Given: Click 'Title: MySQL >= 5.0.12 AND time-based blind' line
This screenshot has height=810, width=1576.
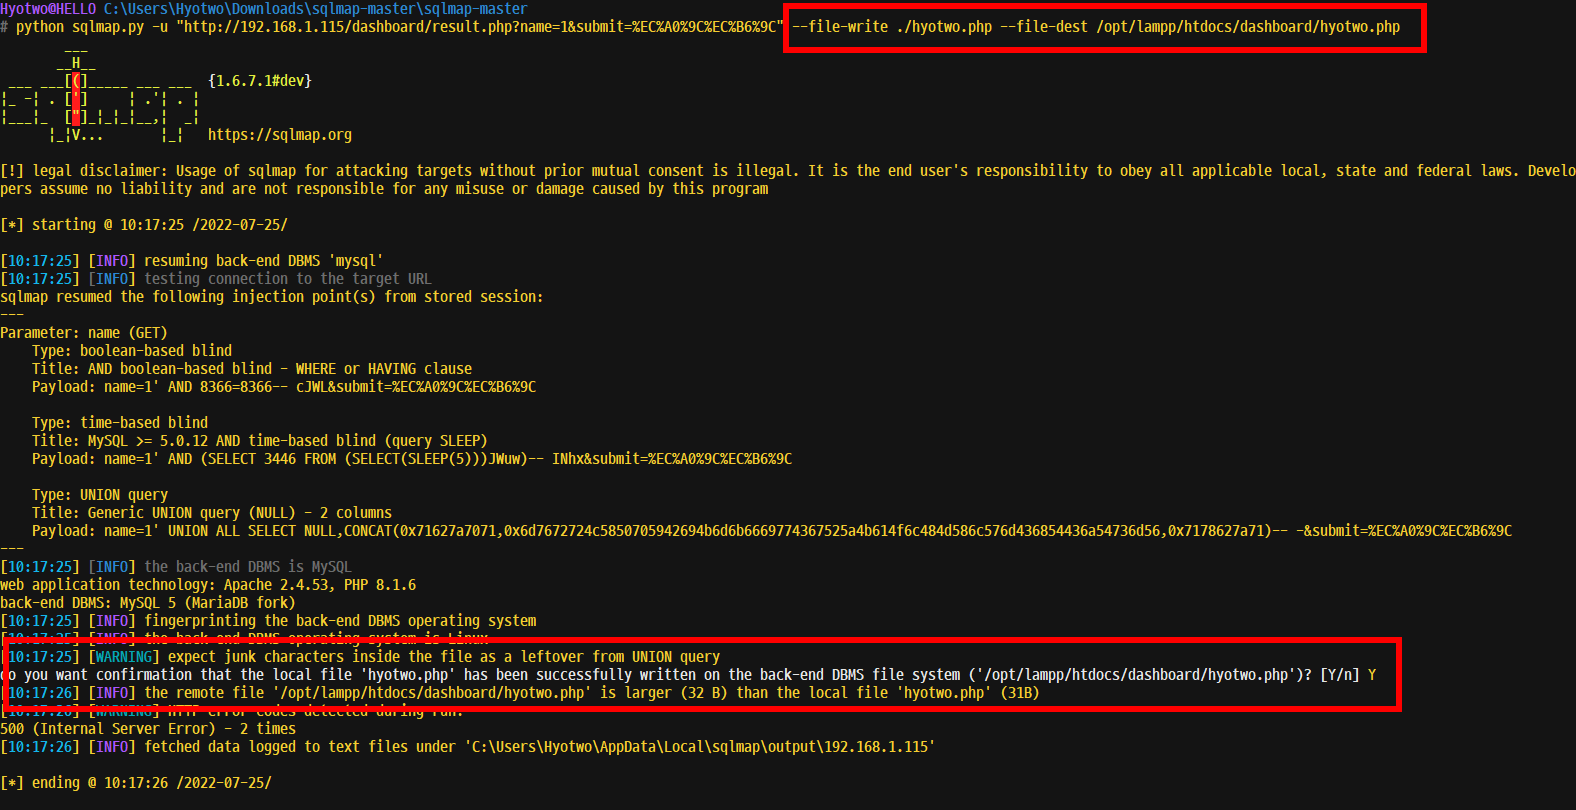Looking at the screenshot, I should 260,441.
